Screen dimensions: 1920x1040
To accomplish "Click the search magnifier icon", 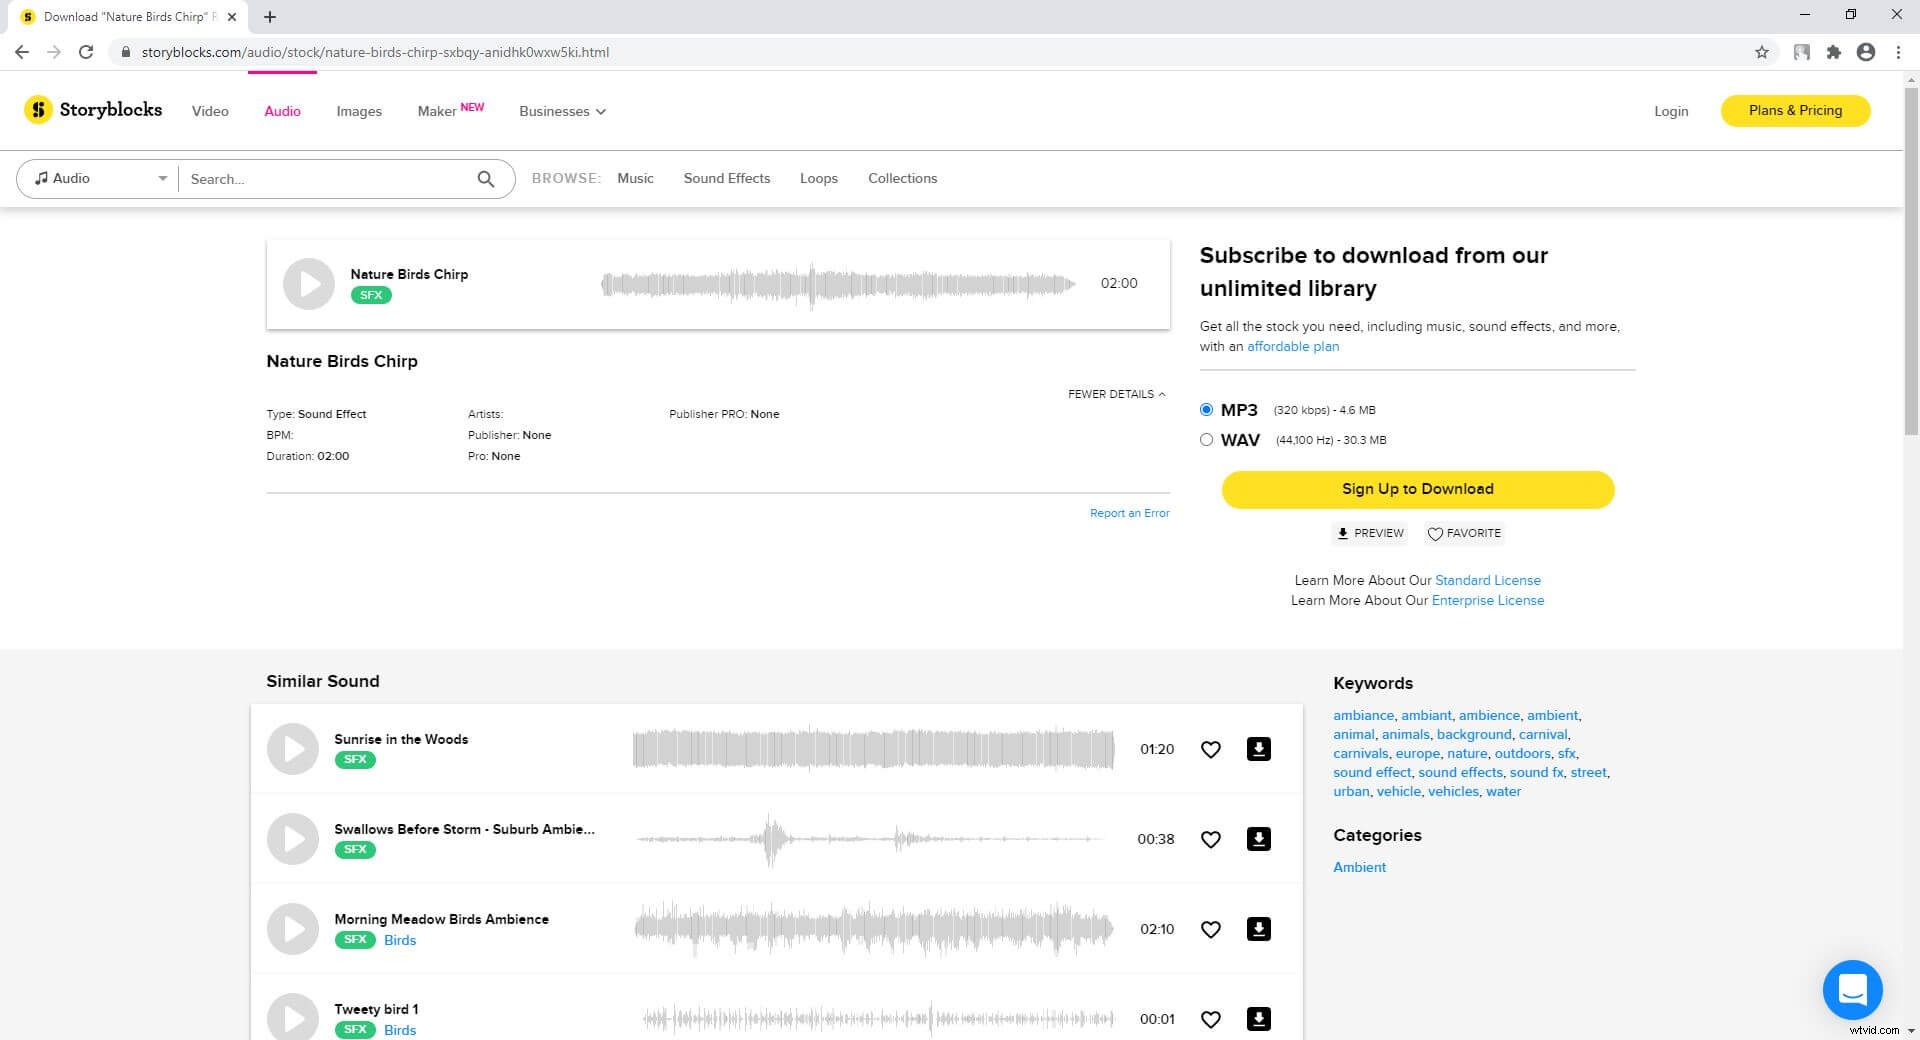I will click(x=486, y=179).
